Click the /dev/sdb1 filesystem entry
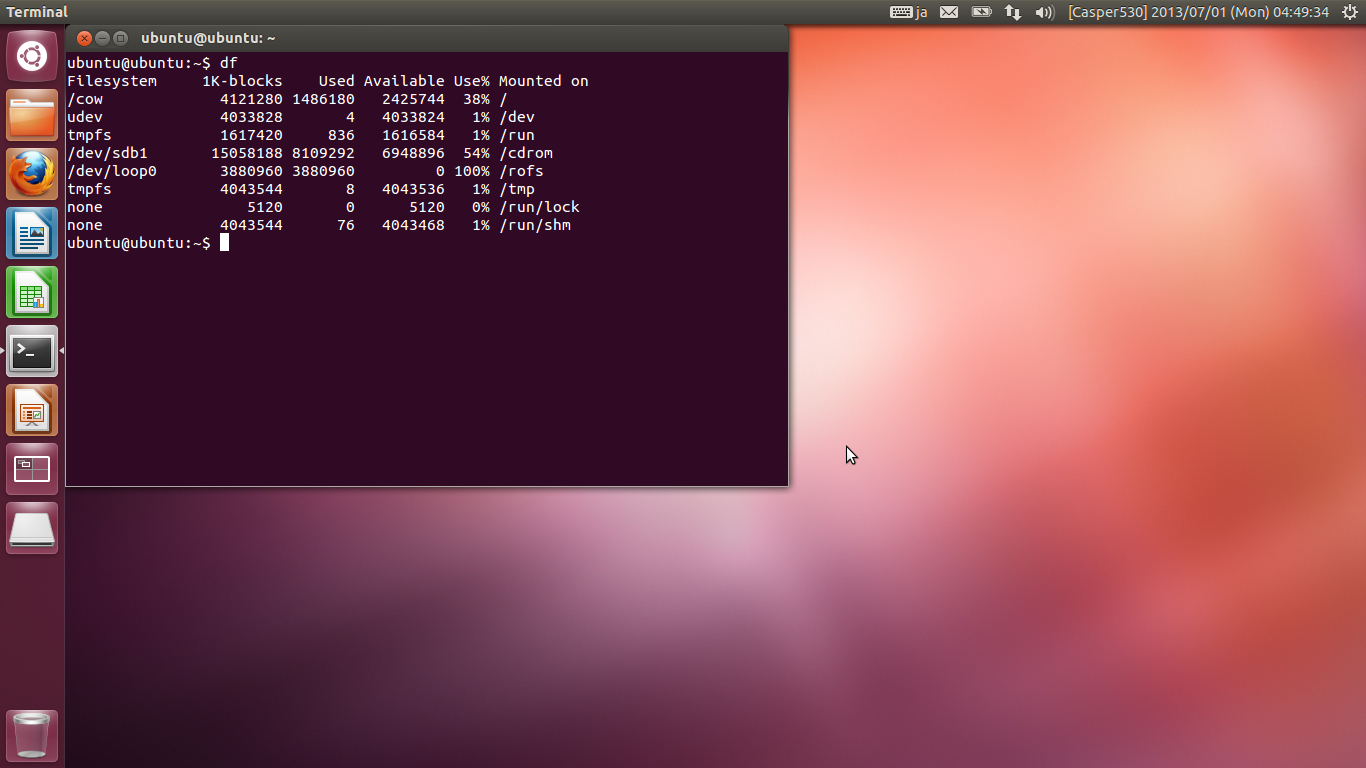The height and width of the screenshot is (768, 1366). (107, 153)
